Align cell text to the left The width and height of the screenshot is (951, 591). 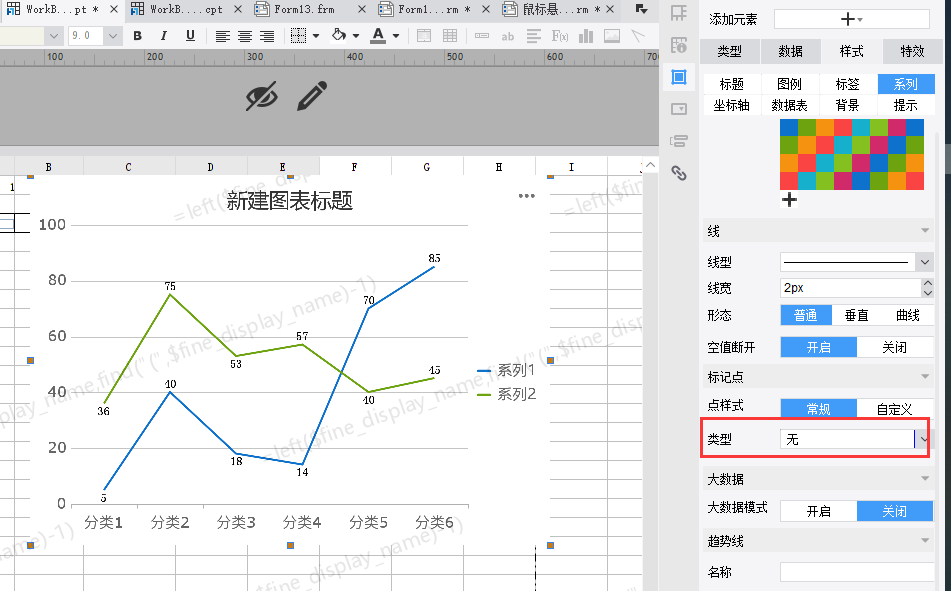click(223, 36)
